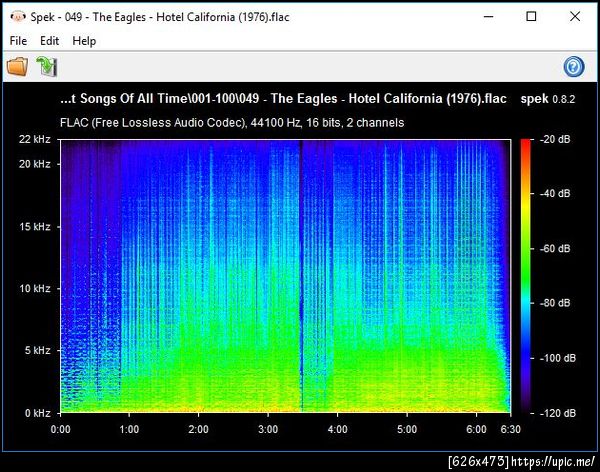Click the 4:00 time axis label

tap(338, 429)
